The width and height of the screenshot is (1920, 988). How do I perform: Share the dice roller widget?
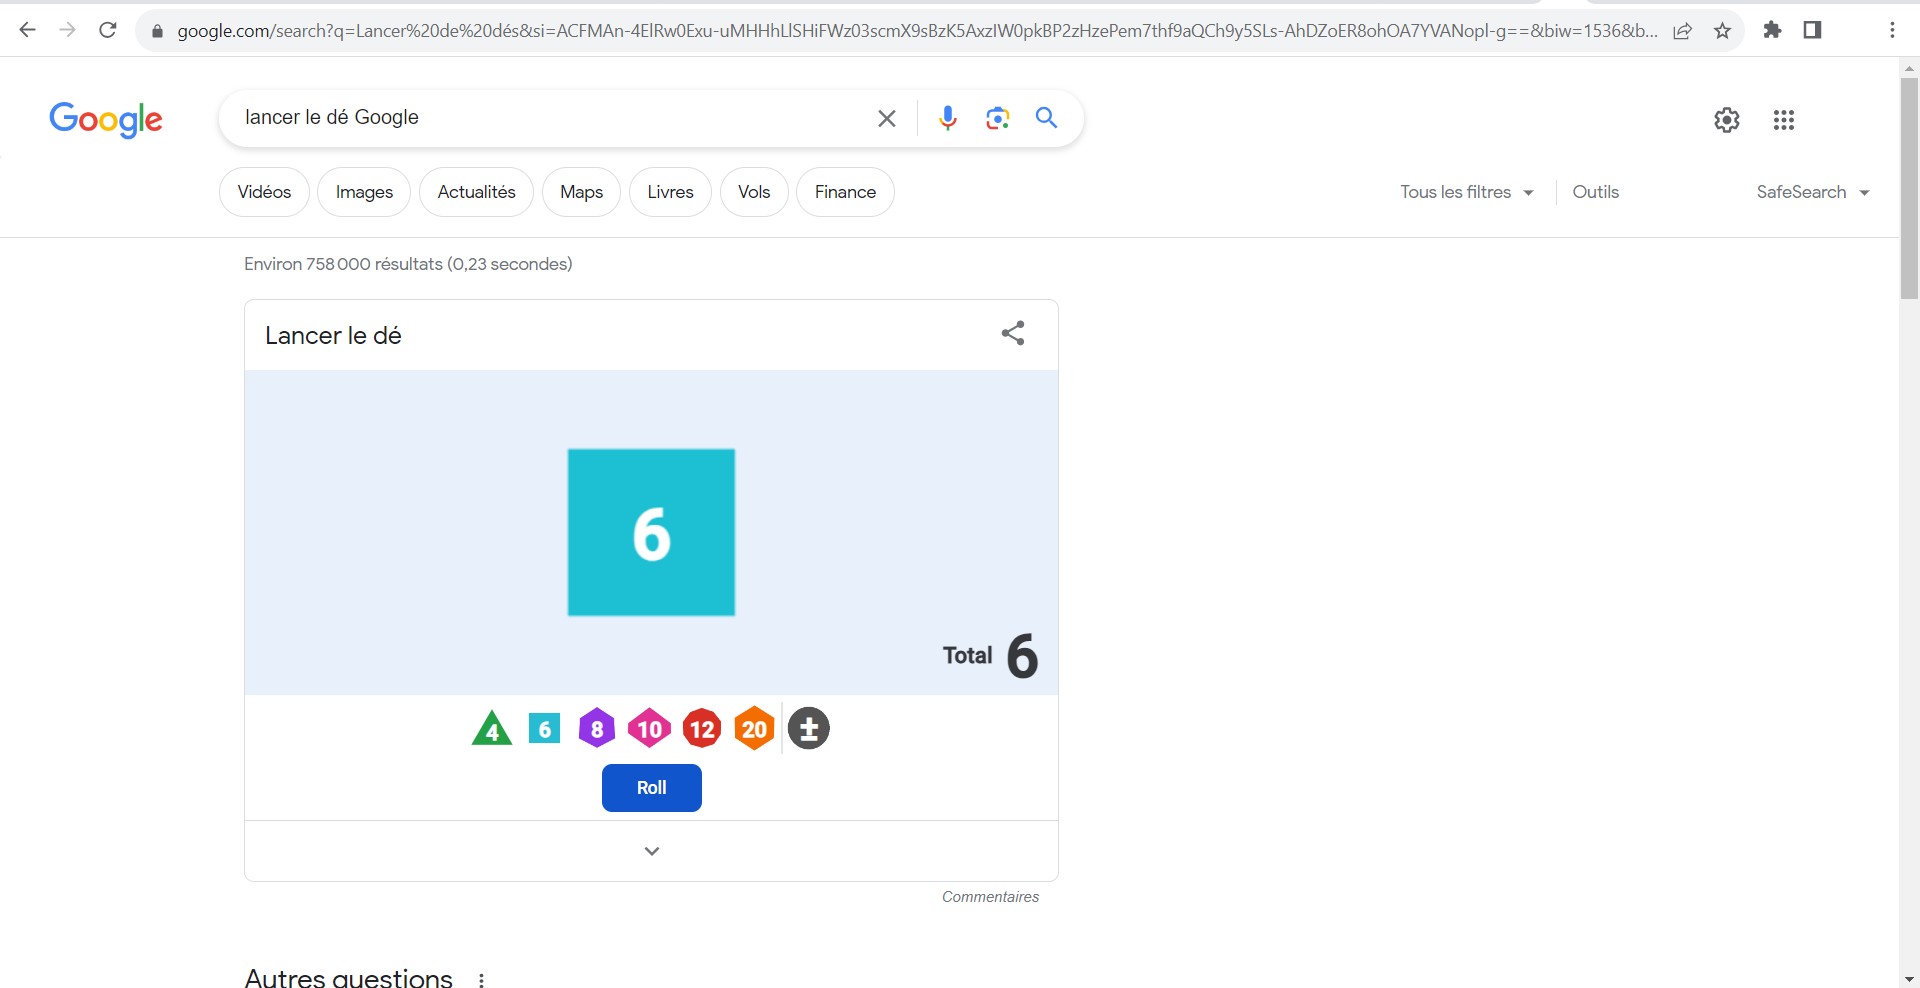point(1013,334)
